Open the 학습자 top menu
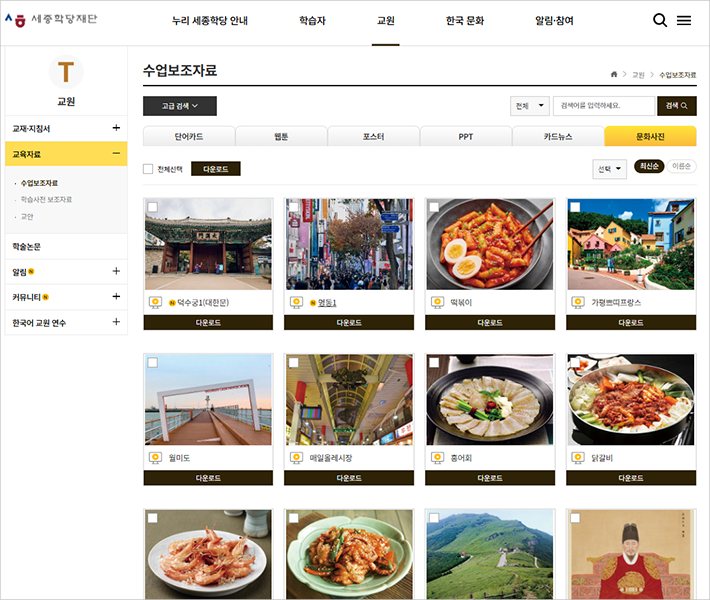The width and height of the screenshot is (710, 600). pyautogui.click(x=312, y=21)
